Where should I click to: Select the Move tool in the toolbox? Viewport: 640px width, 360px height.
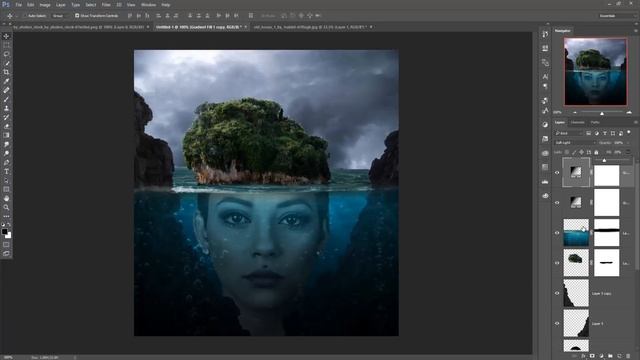(6, 36)
